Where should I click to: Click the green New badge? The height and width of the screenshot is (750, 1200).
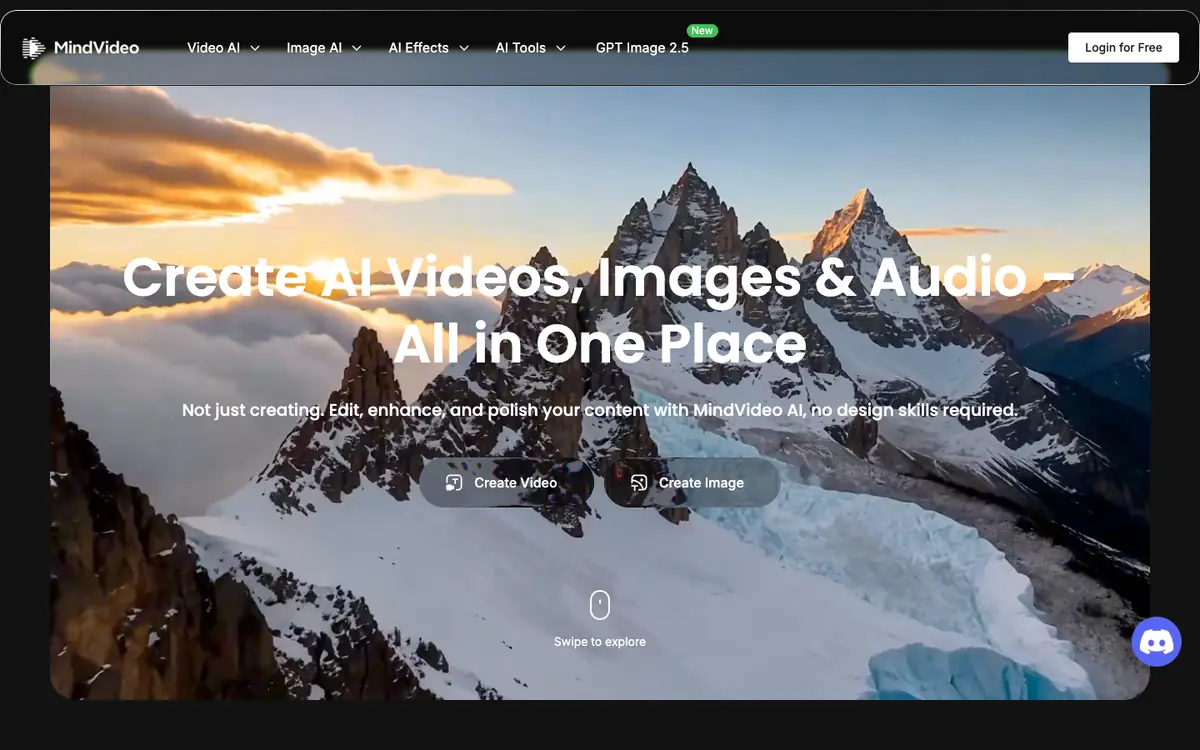[702, 31]
